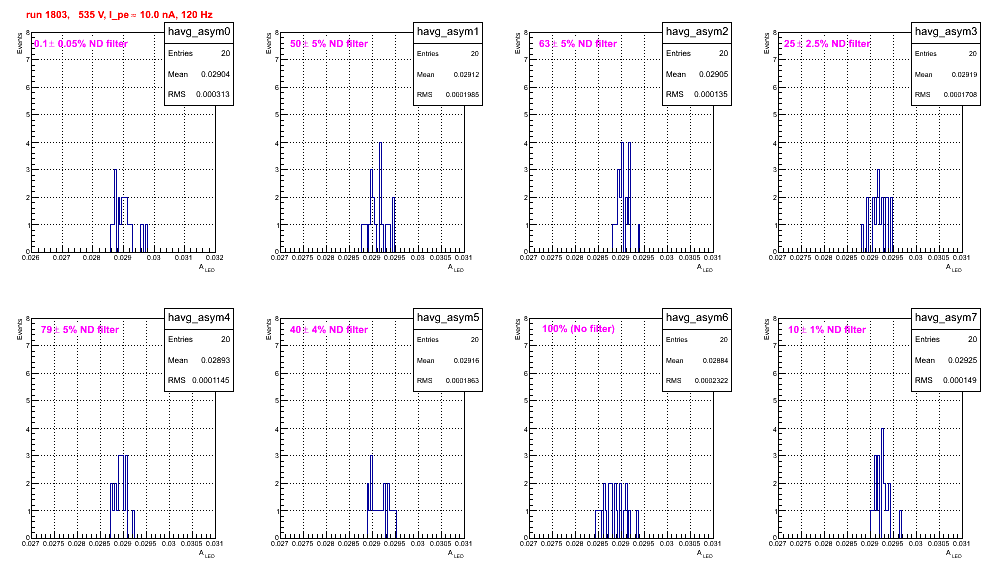The width and height of the screenshot is (996, 572).
Task: Select the havg_asym3 stats box title
Action: point(946,32)
